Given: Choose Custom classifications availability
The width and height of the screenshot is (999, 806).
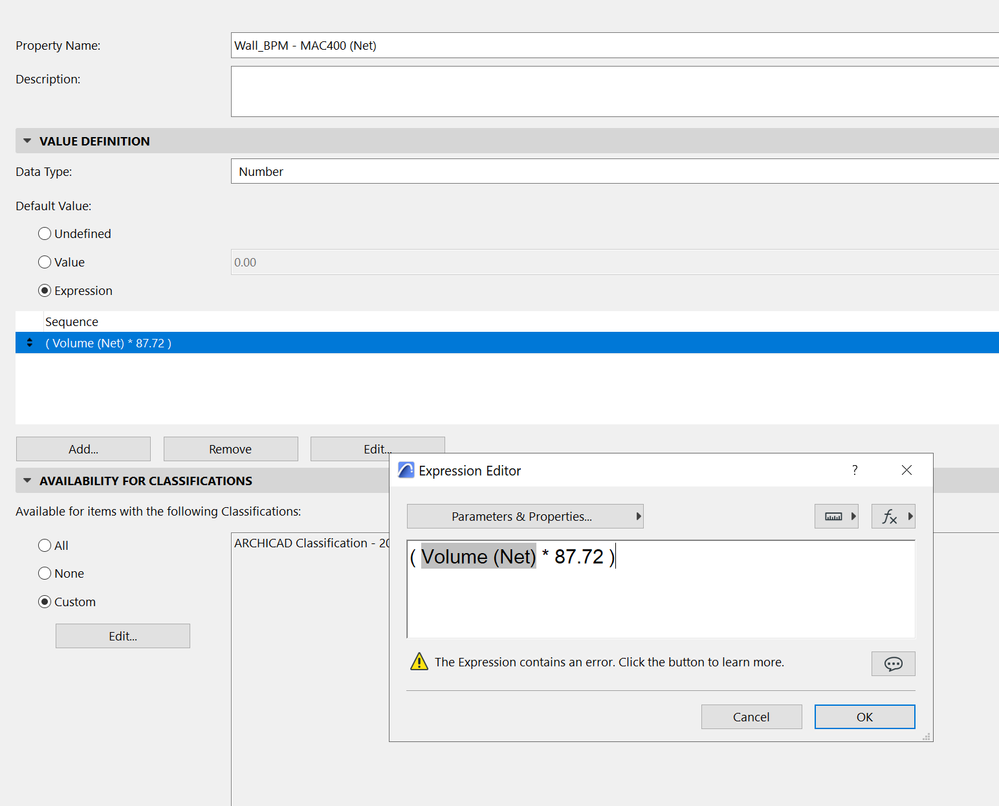Looking at the screenshot, I should (45, 601).
